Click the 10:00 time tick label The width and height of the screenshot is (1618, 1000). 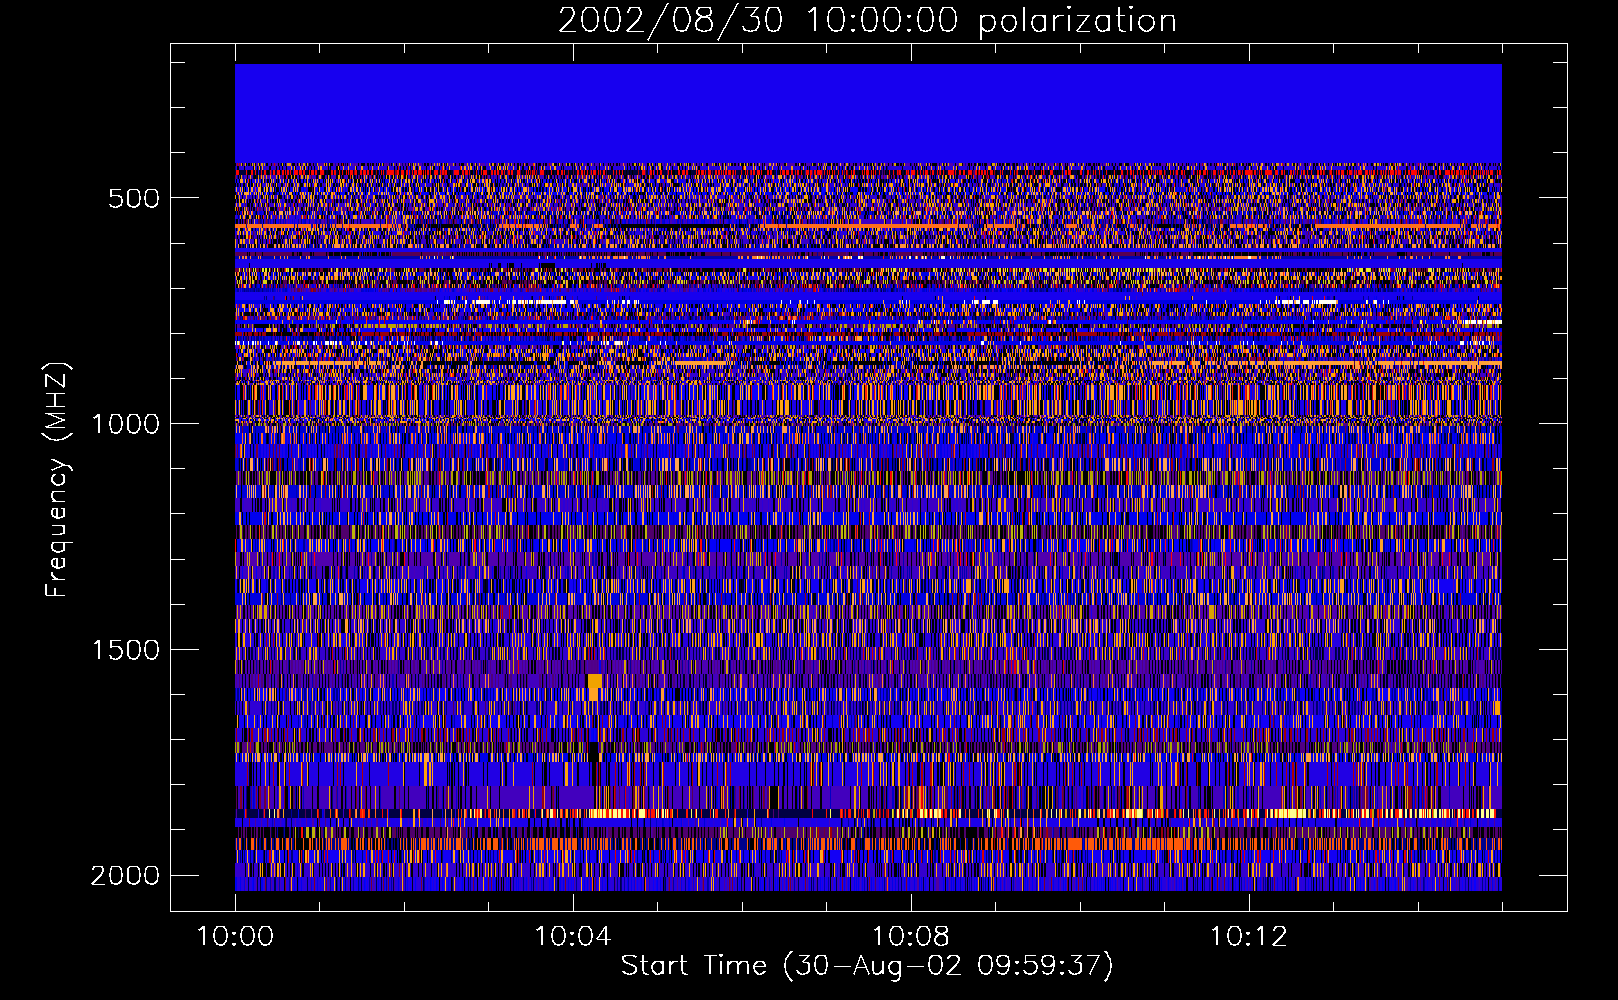pos(235,937)
